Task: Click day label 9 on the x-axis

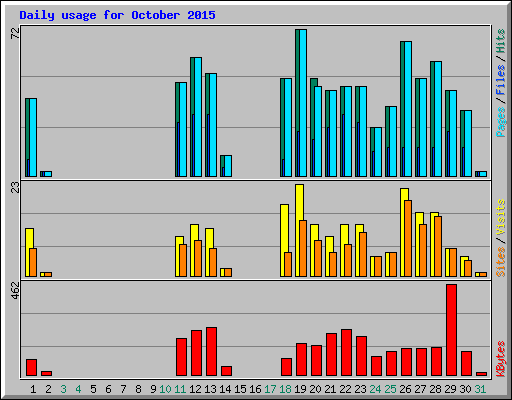Action: click(x=153, y=389)
